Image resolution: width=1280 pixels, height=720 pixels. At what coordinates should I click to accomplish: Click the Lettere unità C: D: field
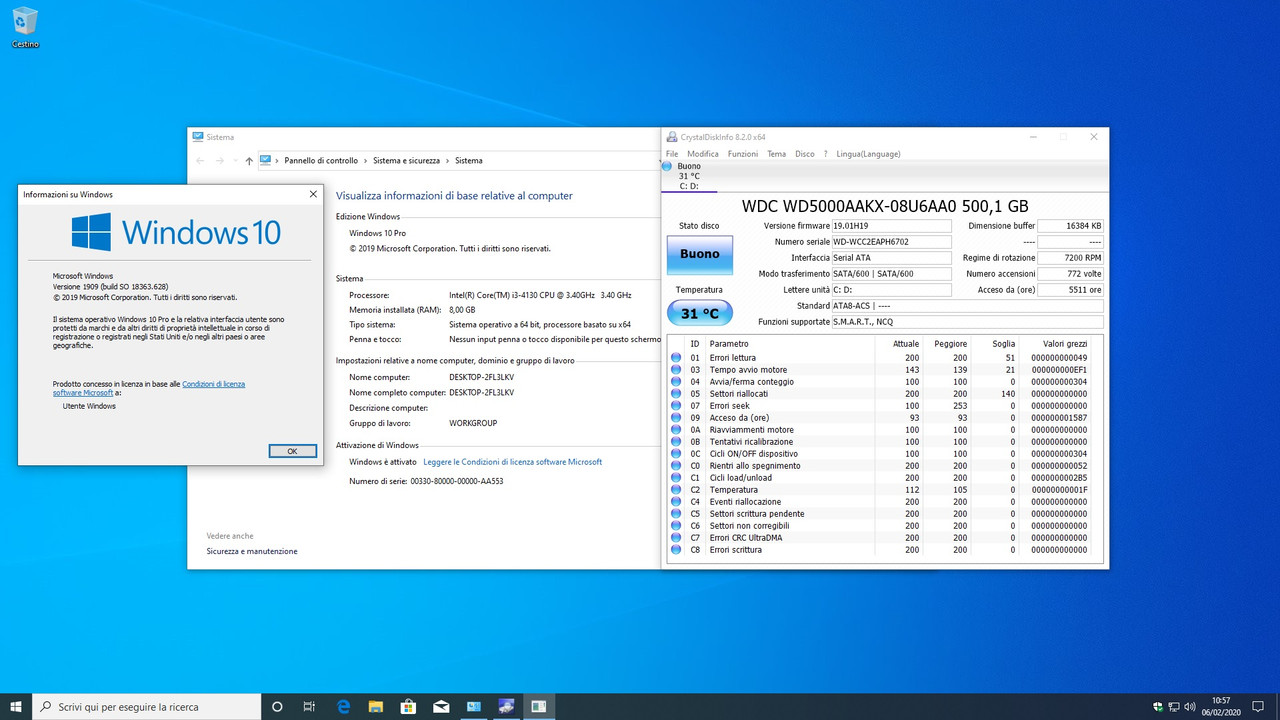pos(892,290)
